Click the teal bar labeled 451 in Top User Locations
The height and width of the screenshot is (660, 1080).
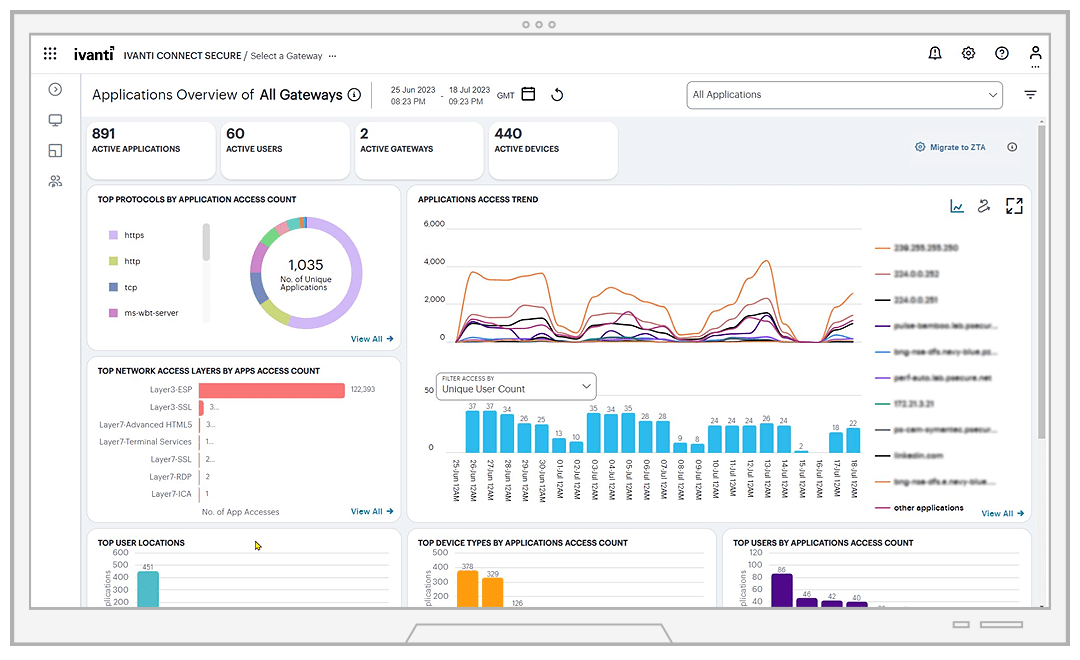click(x=148, y=589)
